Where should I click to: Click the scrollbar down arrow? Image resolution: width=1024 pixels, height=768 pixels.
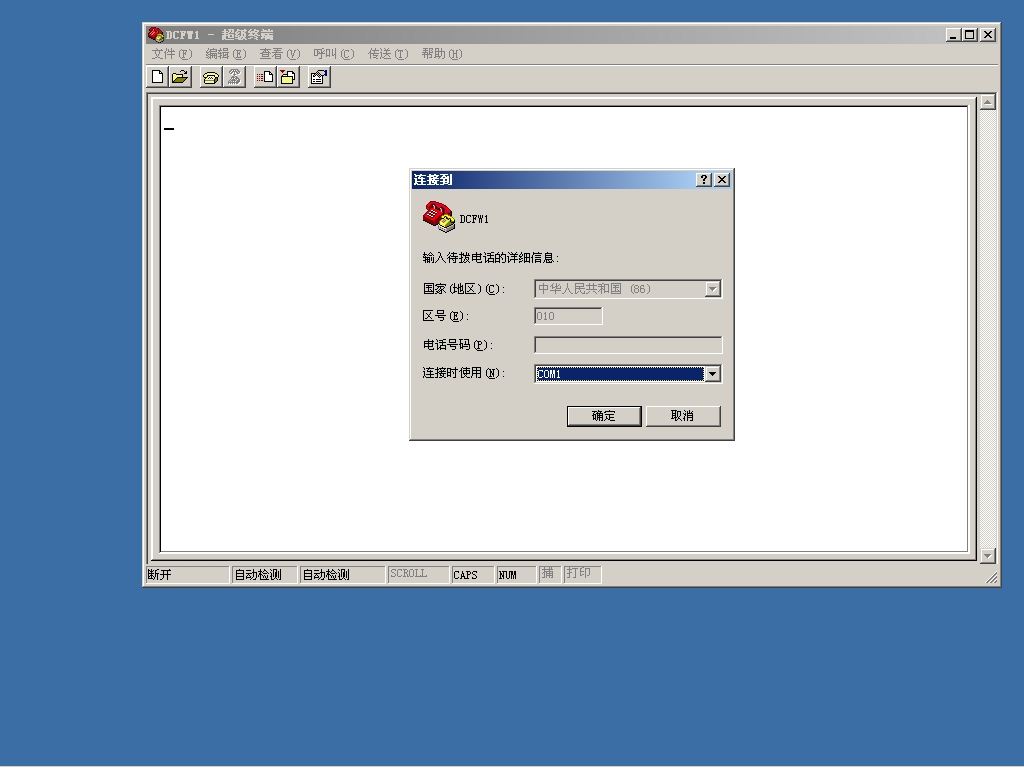[x=987, y=556]
